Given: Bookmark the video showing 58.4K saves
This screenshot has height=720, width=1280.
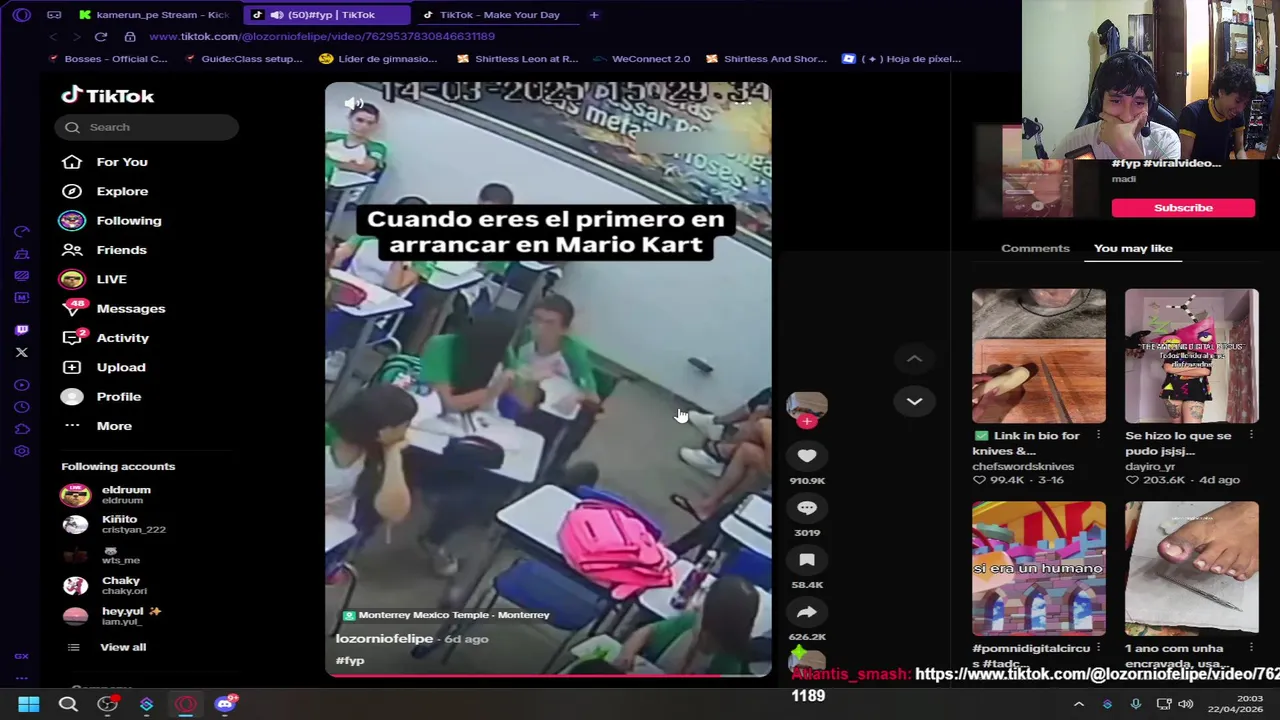Looking at the screenshot, I should 807,560.
